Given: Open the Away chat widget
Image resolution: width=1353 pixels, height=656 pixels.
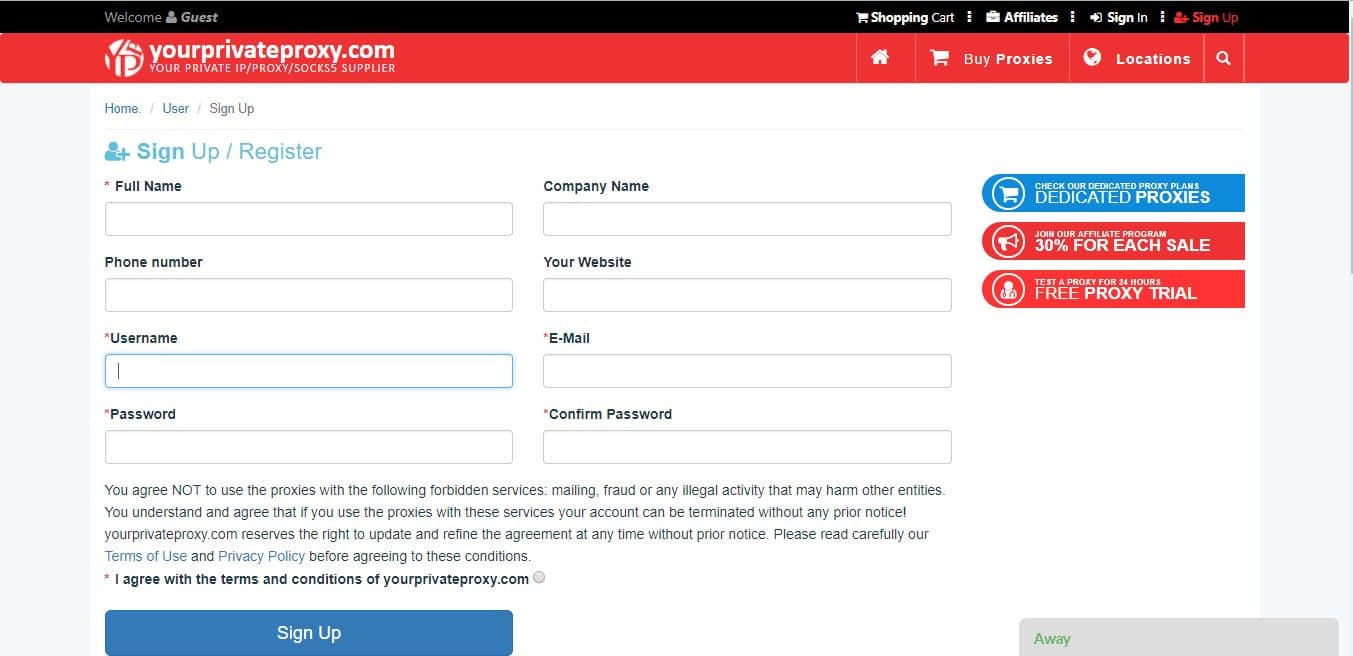Looking at the screenshot, I should [1179, 638].
